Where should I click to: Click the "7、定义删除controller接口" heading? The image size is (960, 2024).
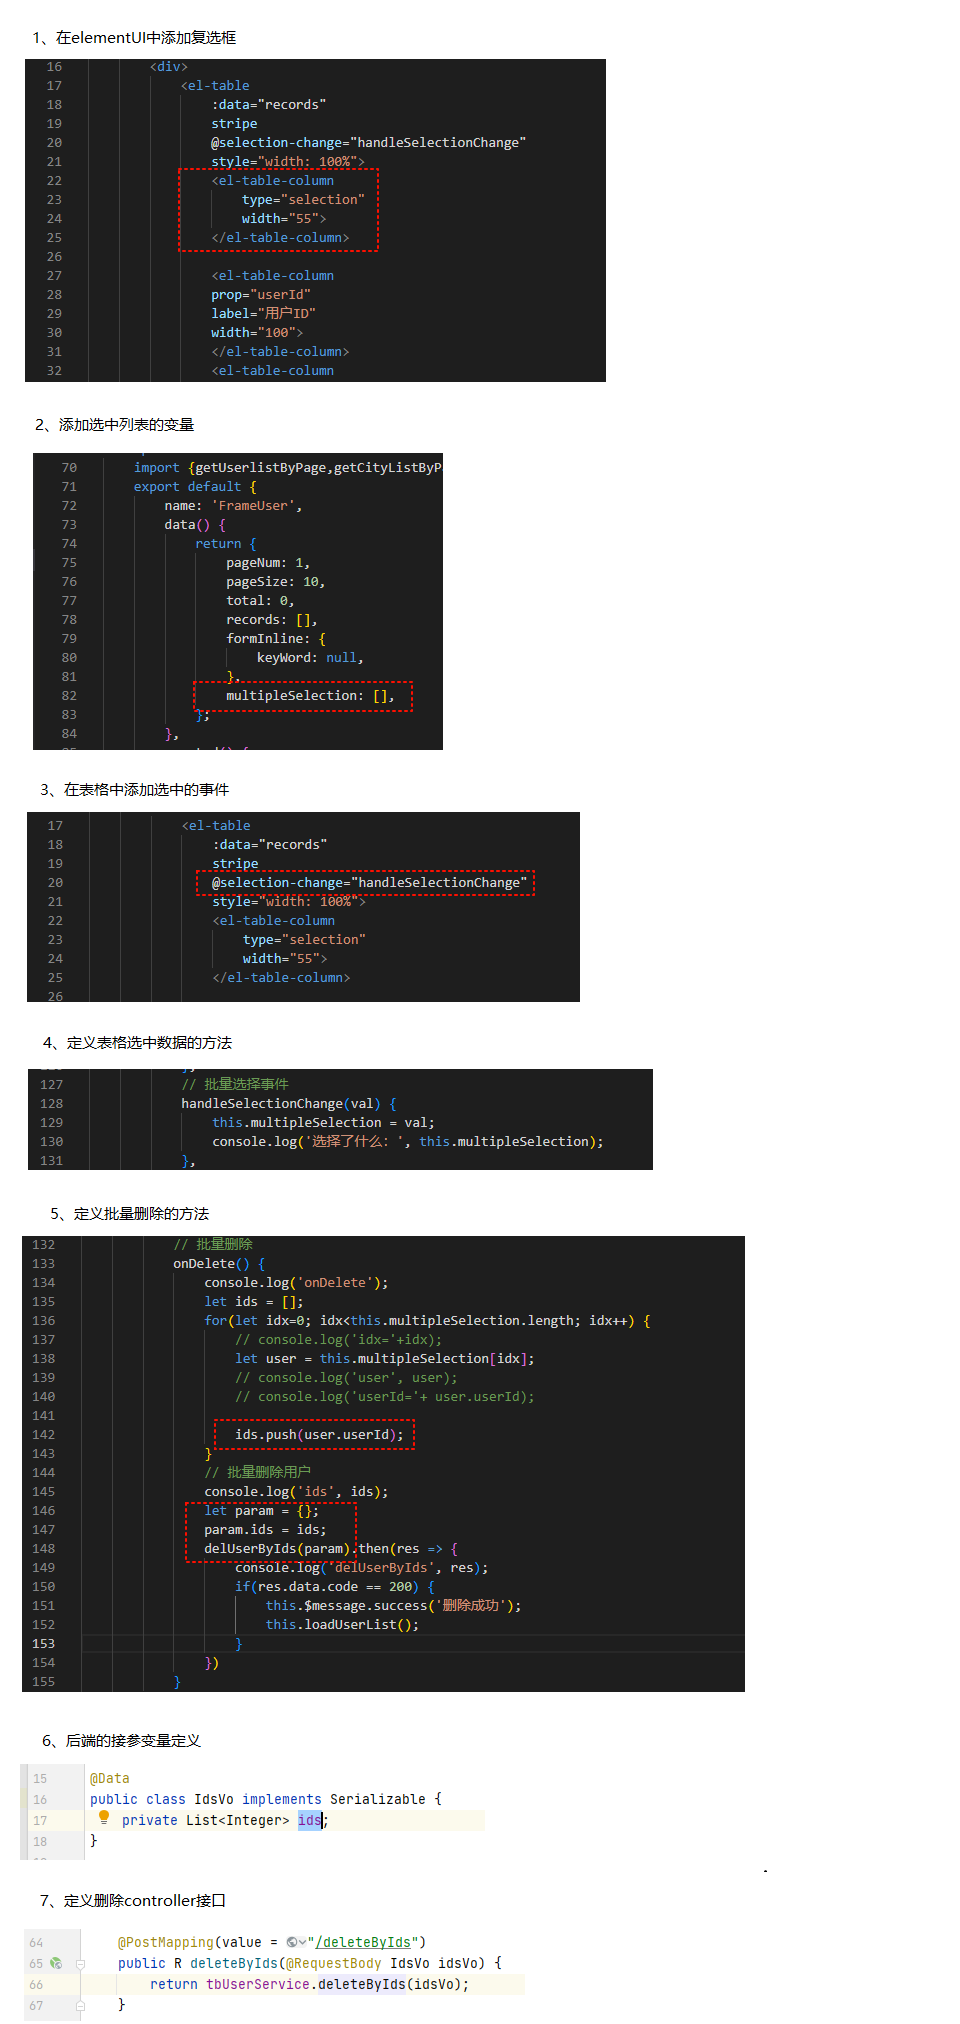(x=133, y=1900)
